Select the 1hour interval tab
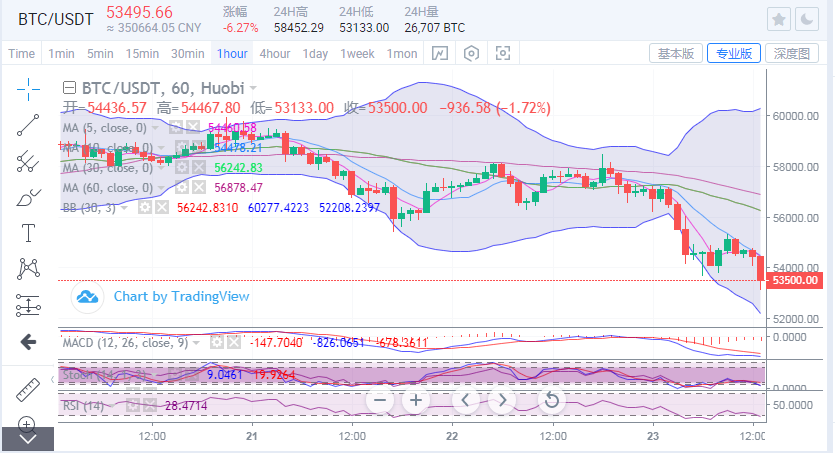Screen dimensions: 835x453 (232, 54)
